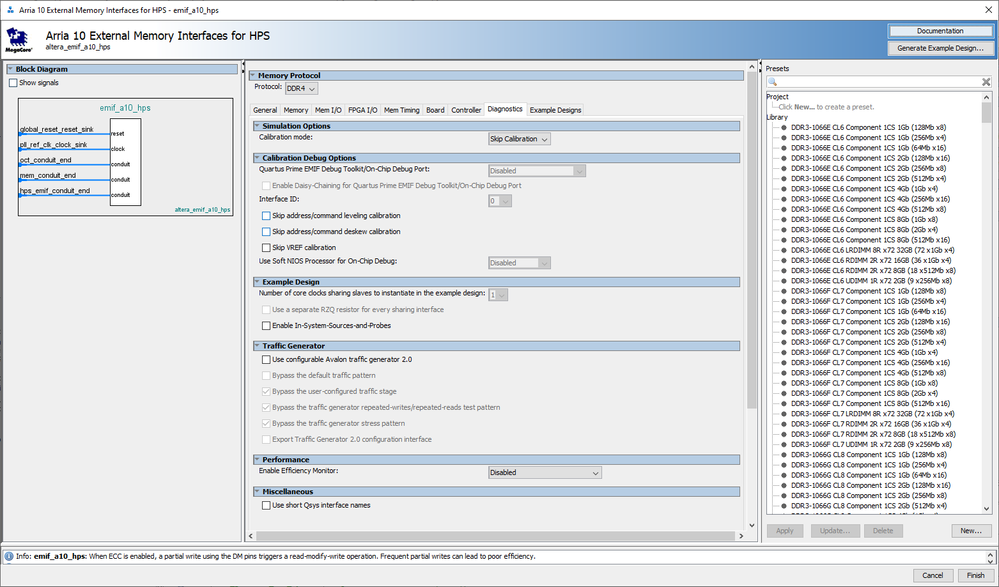The height and width of the screenshot is (587, 999).
Task: Expand the Enable Efficiency Monitor dropdown
Action: tap(544, 472)
